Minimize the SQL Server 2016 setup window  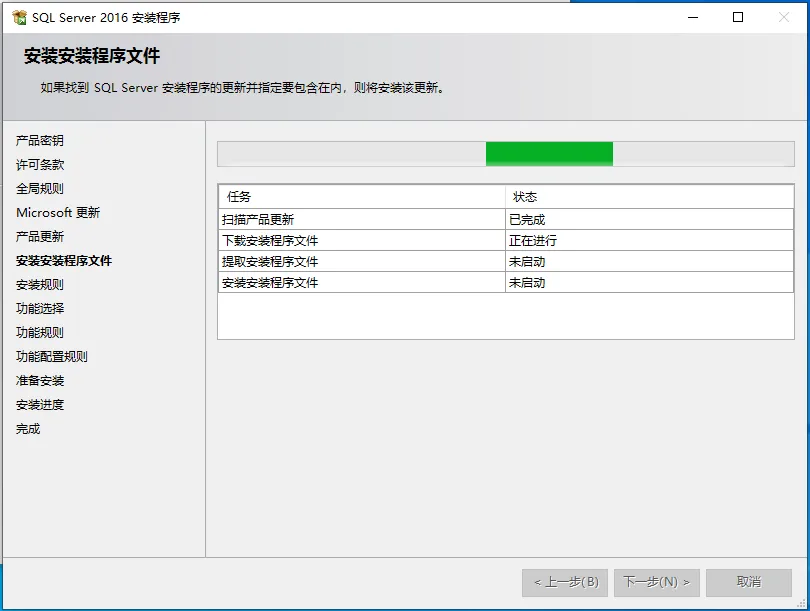[x=693, y=17]
